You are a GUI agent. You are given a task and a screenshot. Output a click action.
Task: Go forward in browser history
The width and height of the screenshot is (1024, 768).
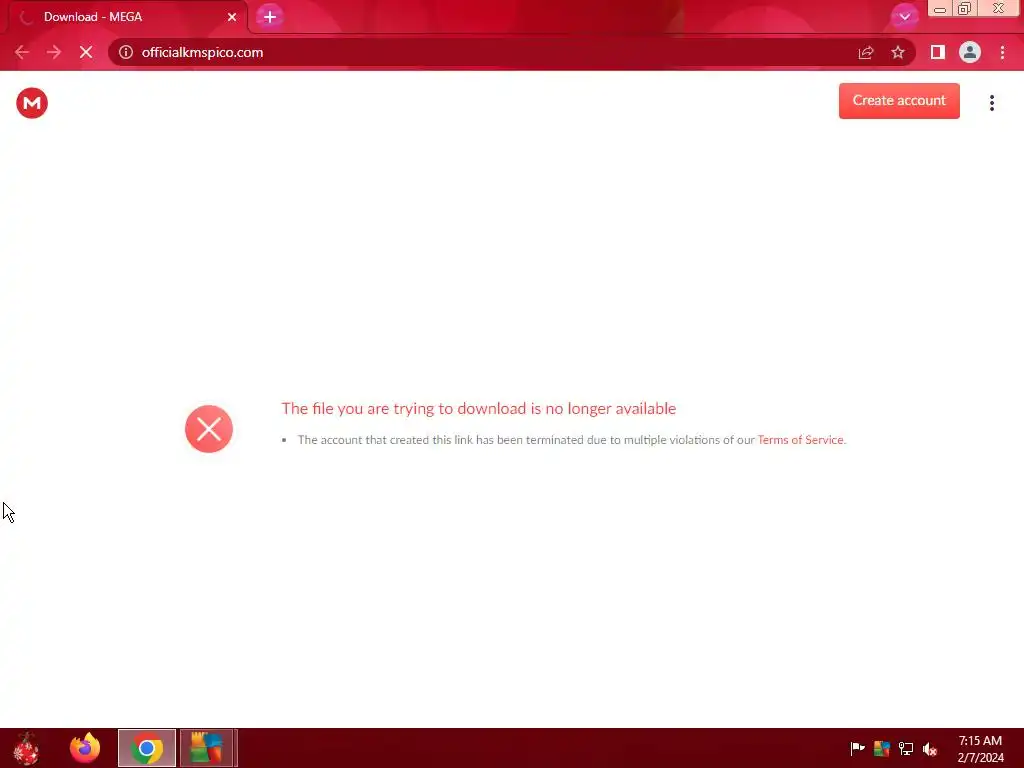coord(54,52)
